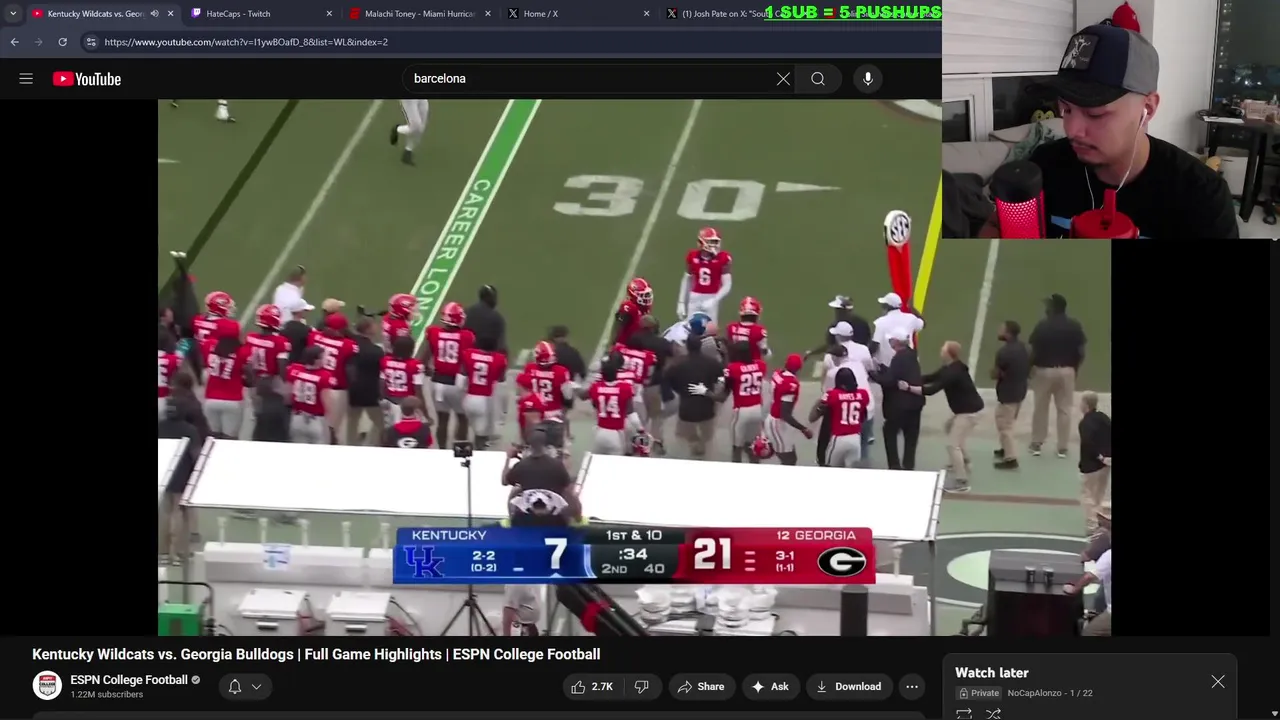This screenshot has width=1280, height=720.
Task: Click the browser forward arrow
Action: click(38, 42)
